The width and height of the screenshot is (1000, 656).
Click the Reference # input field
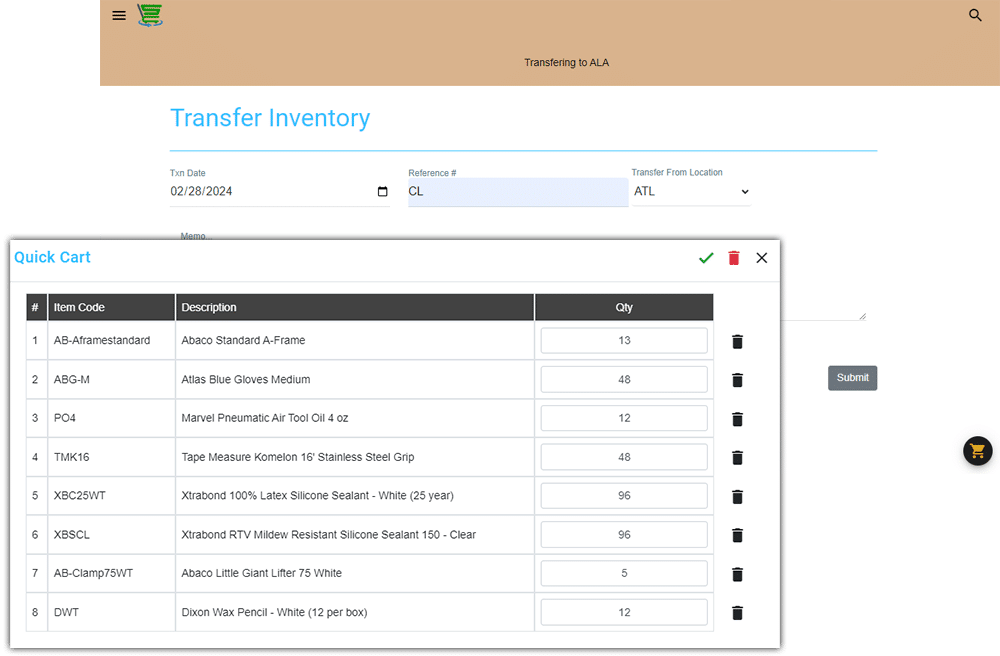517,192
